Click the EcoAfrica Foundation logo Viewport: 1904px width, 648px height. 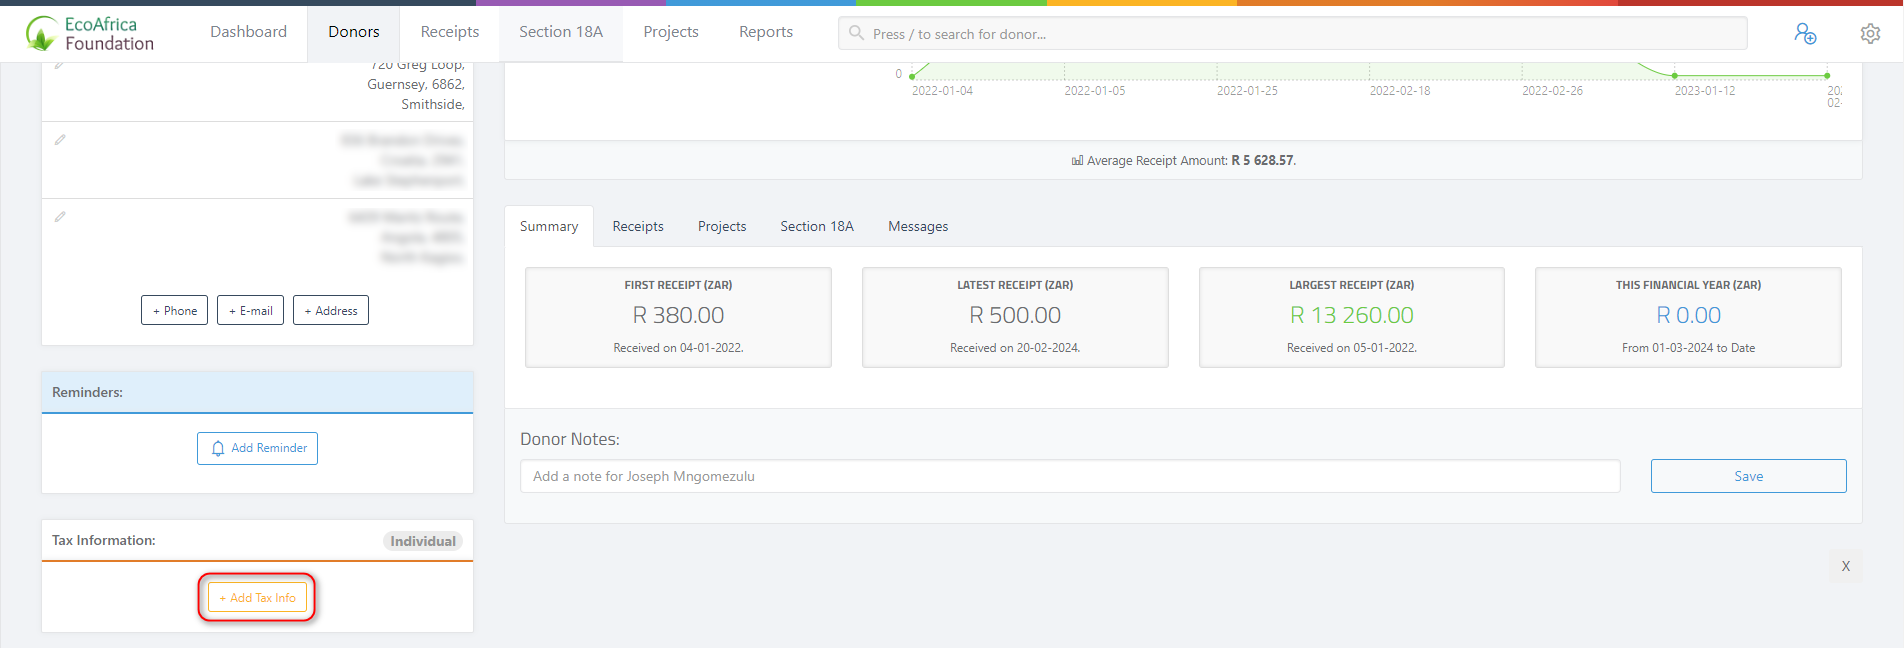point(90,33)
